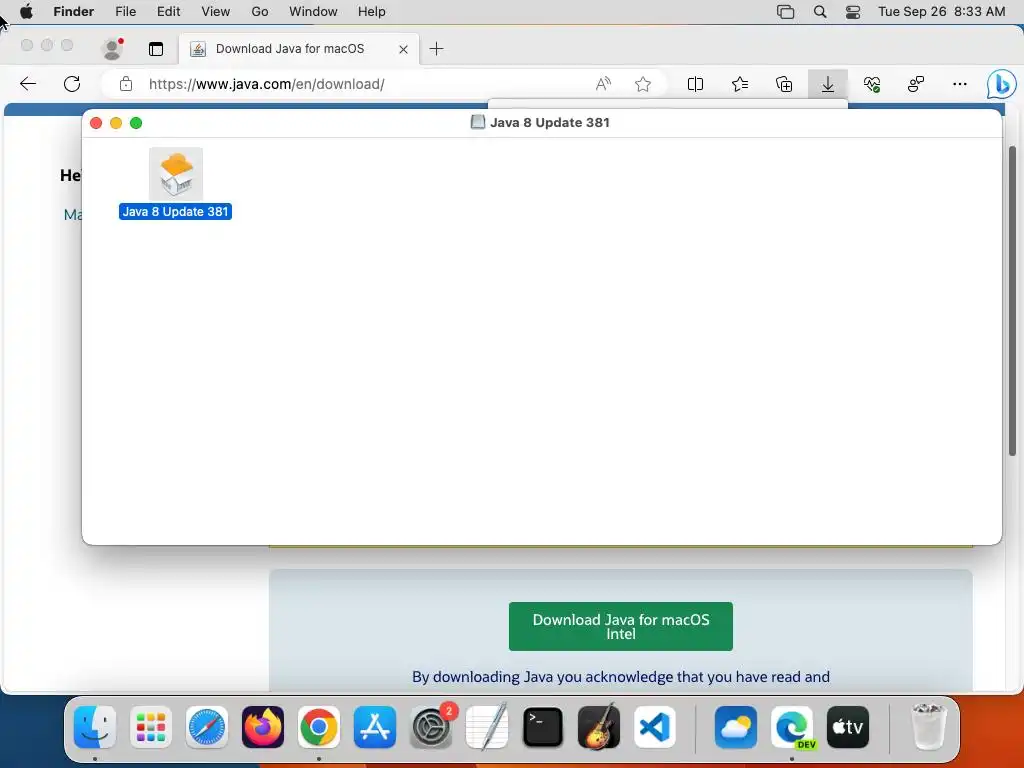The height and width of the screenshot is (768, 1024).
Task: Open Edge Settings and more menu
Action: point(959,84)
